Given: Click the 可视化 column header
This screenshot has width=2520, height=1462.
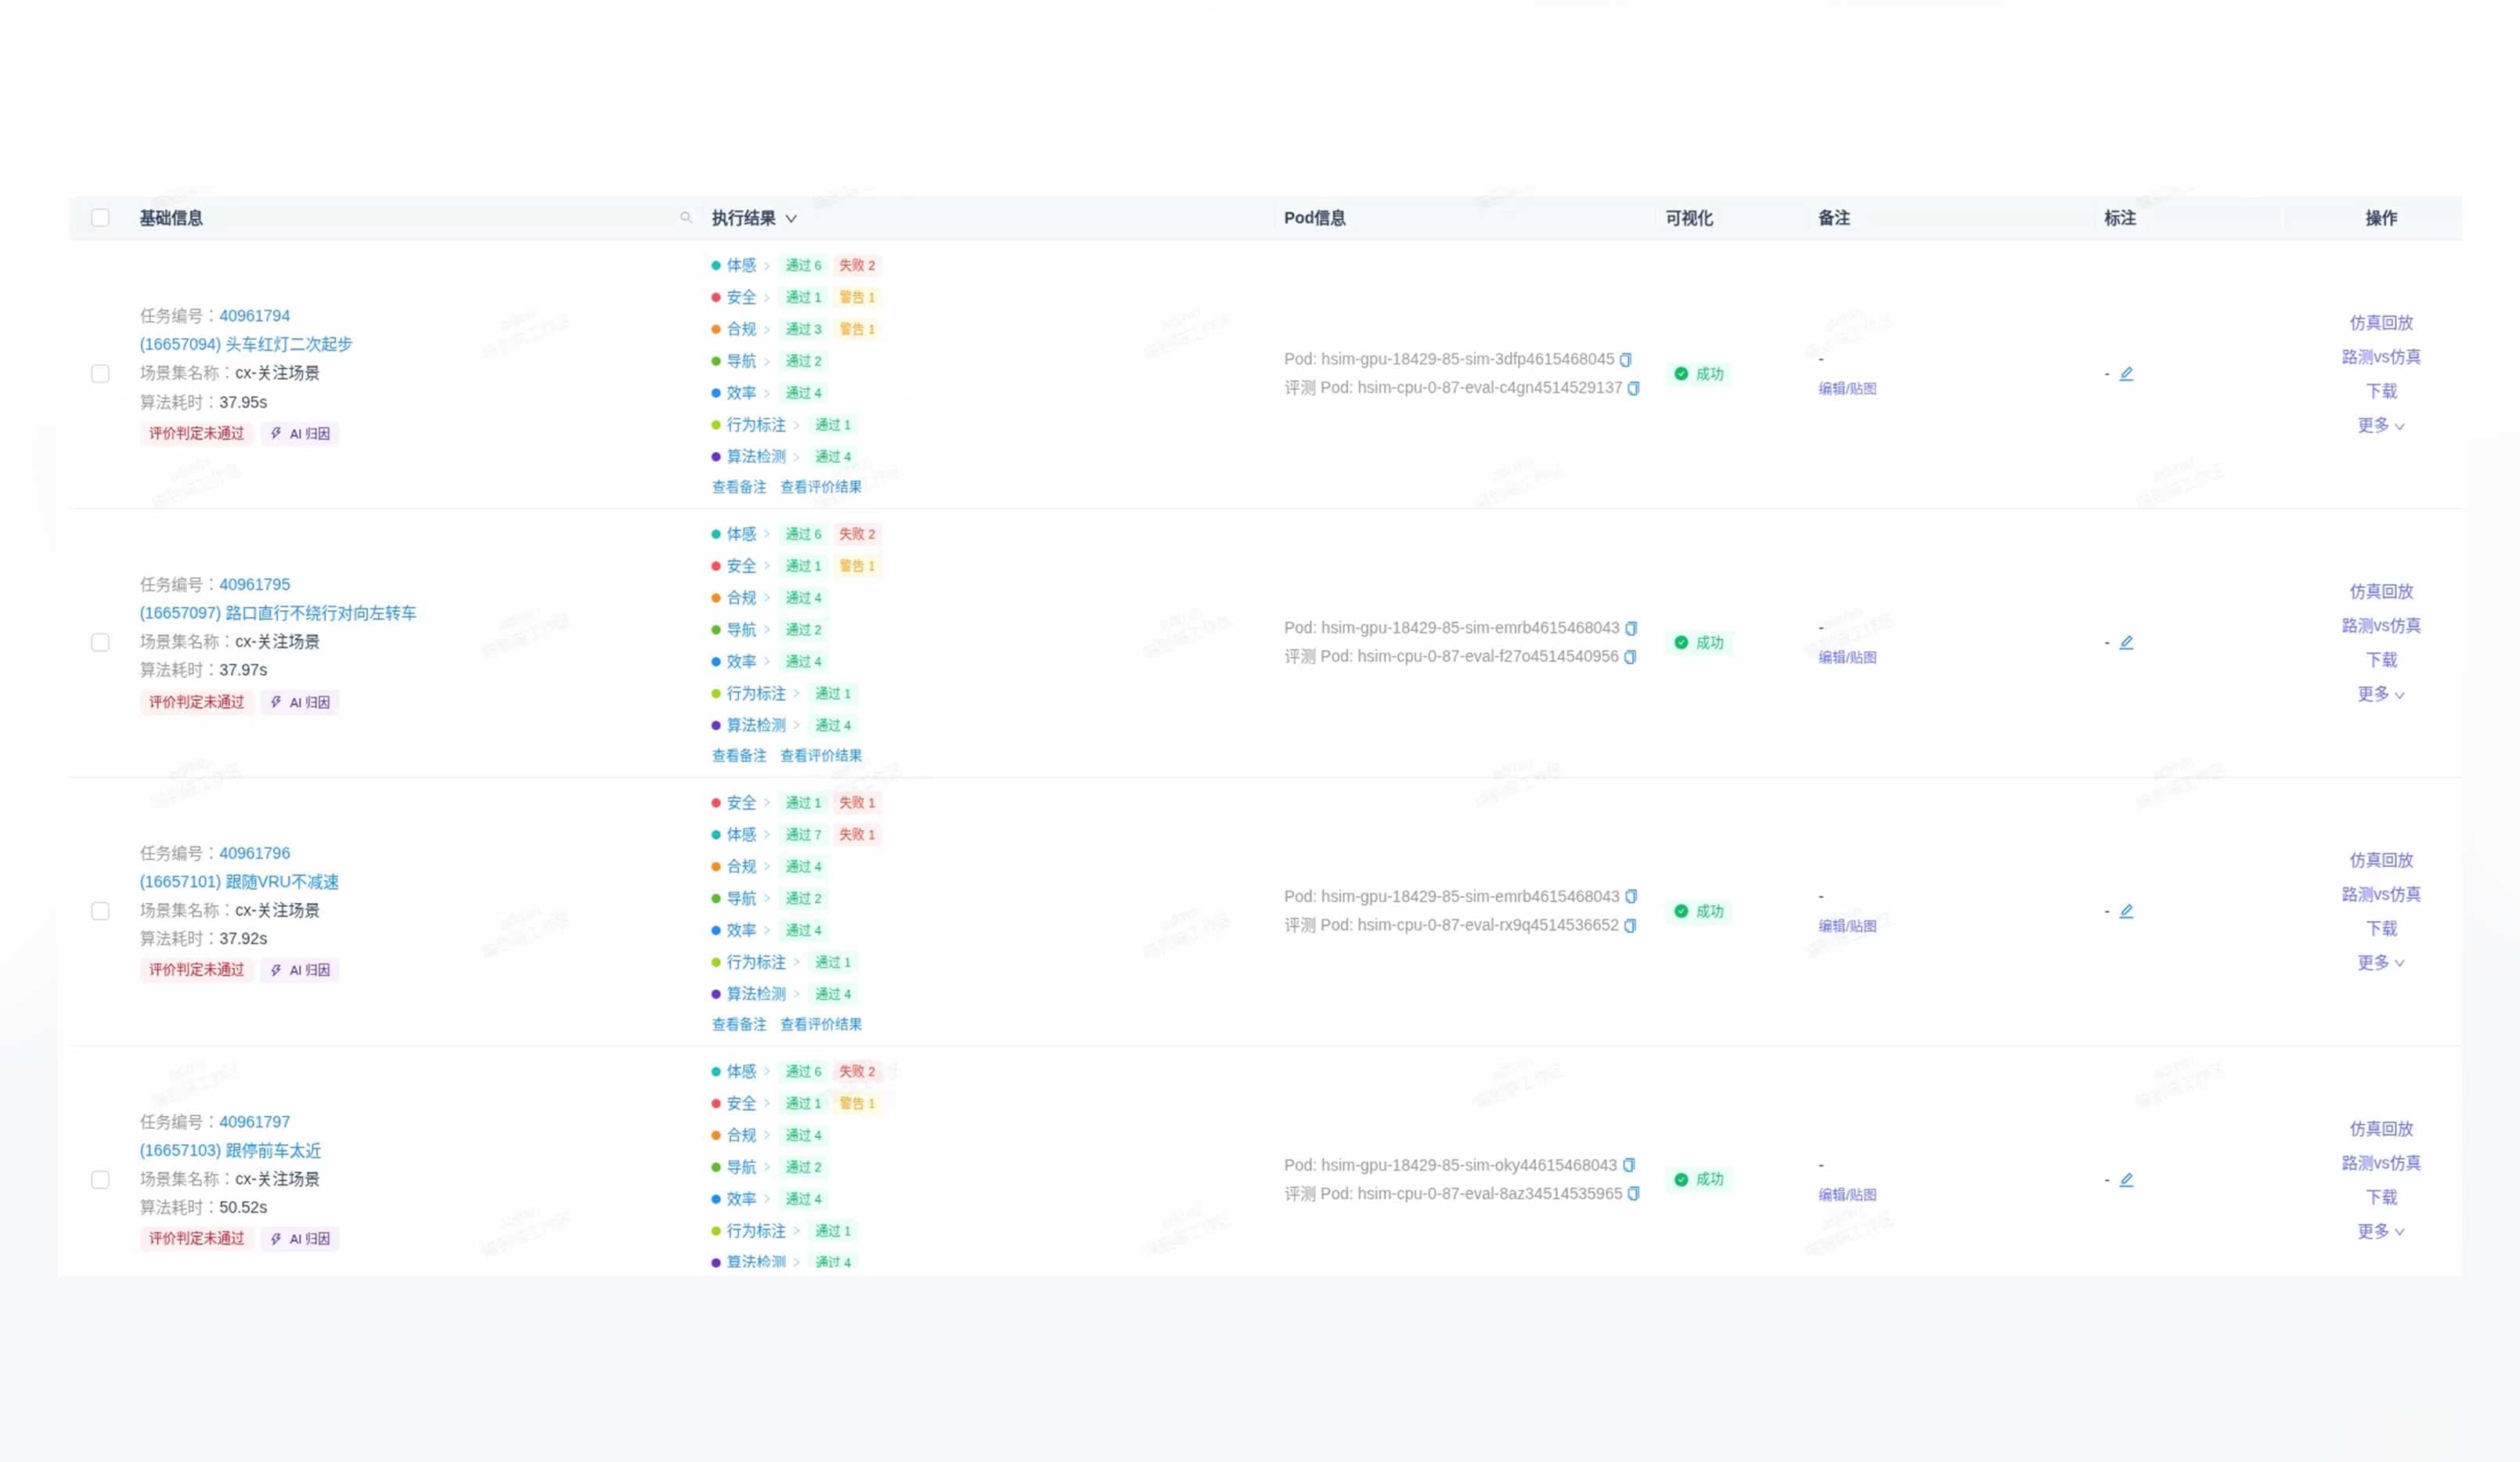Looking at the screenshot, I should [x=1689, y=218].
